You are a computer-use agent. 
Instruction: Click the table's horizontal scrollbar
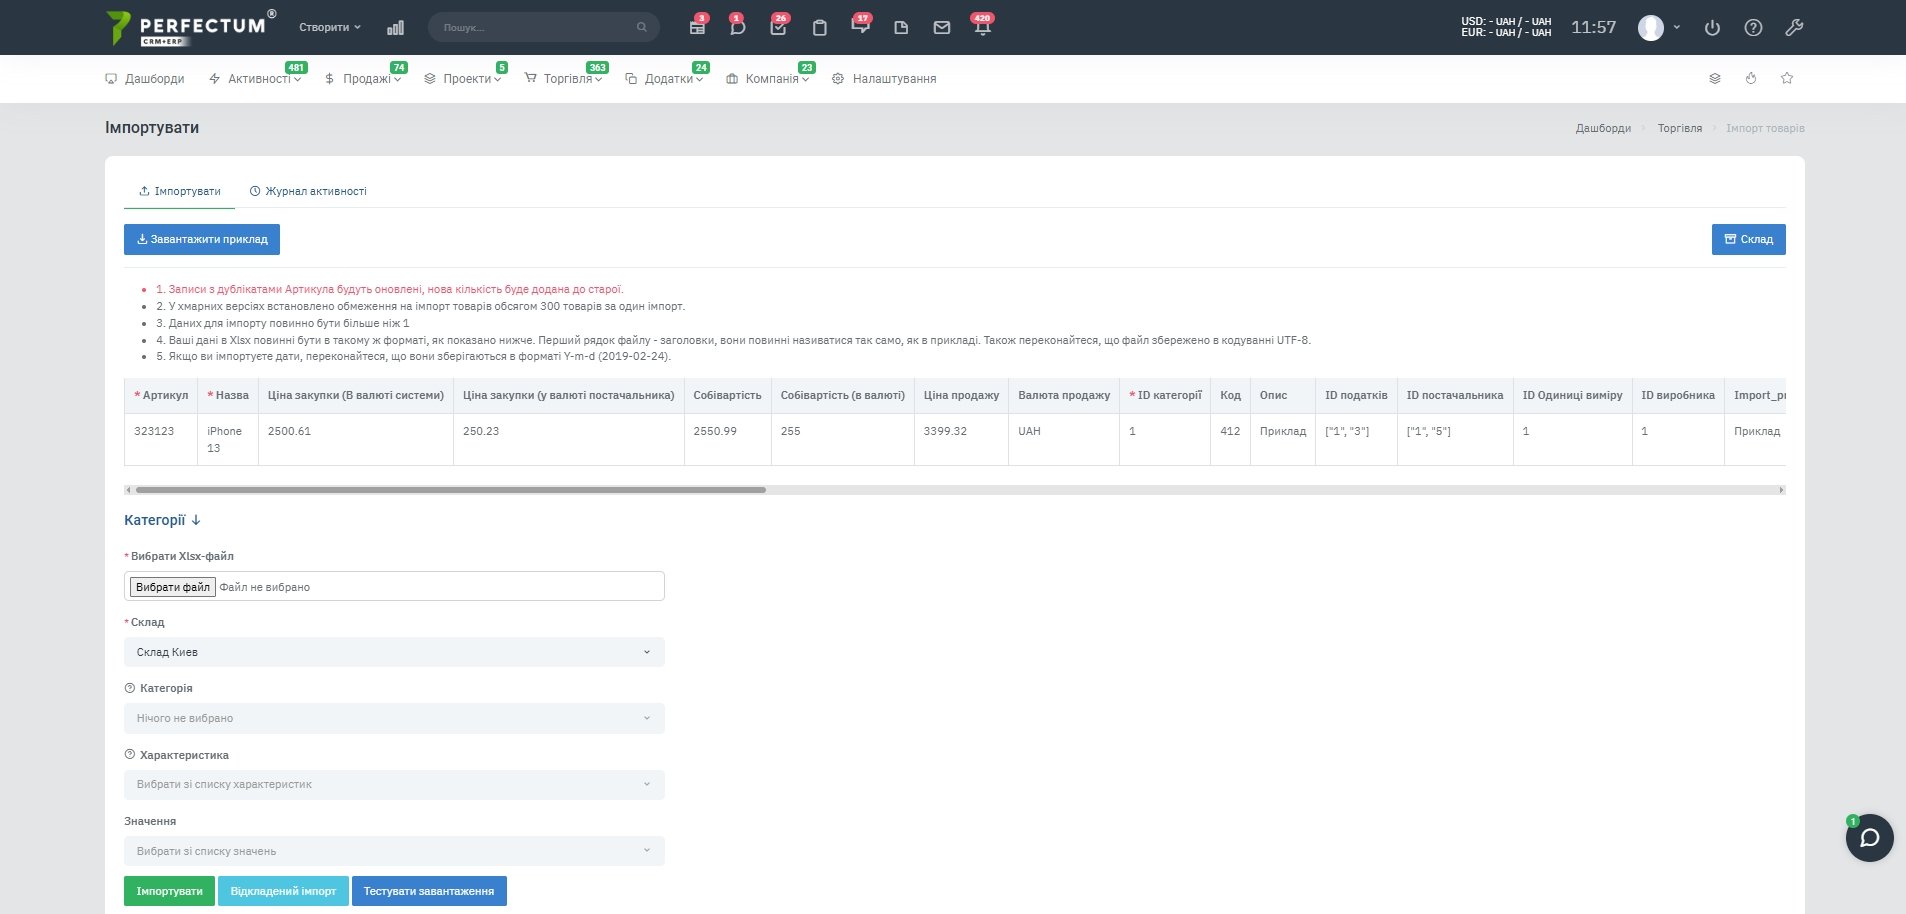coord(450,490)
